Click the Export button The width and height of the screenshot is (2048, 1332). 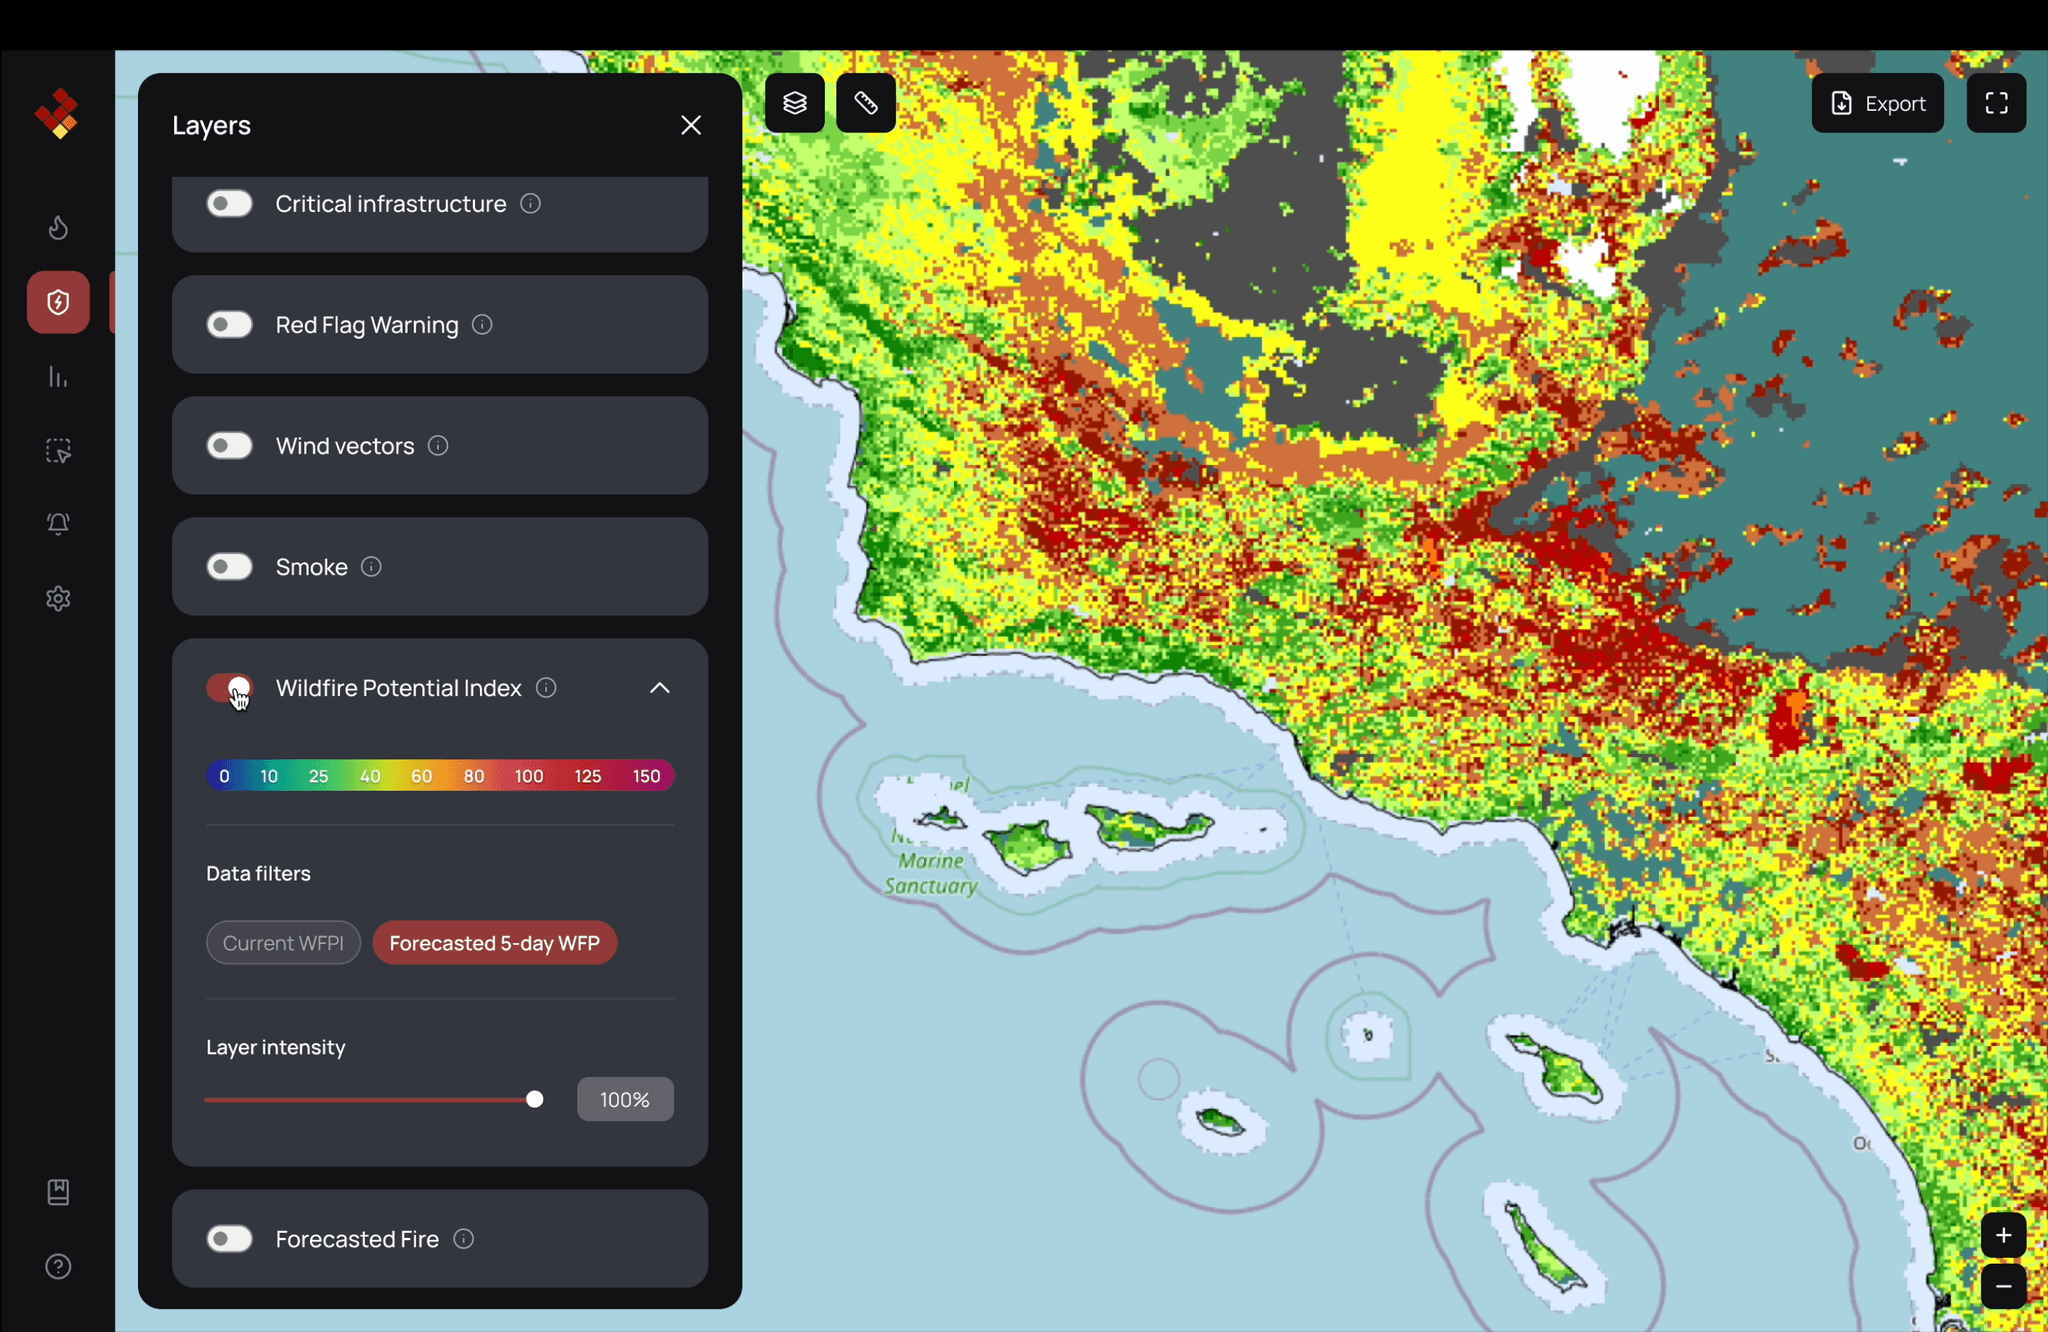coord(1878,102)
